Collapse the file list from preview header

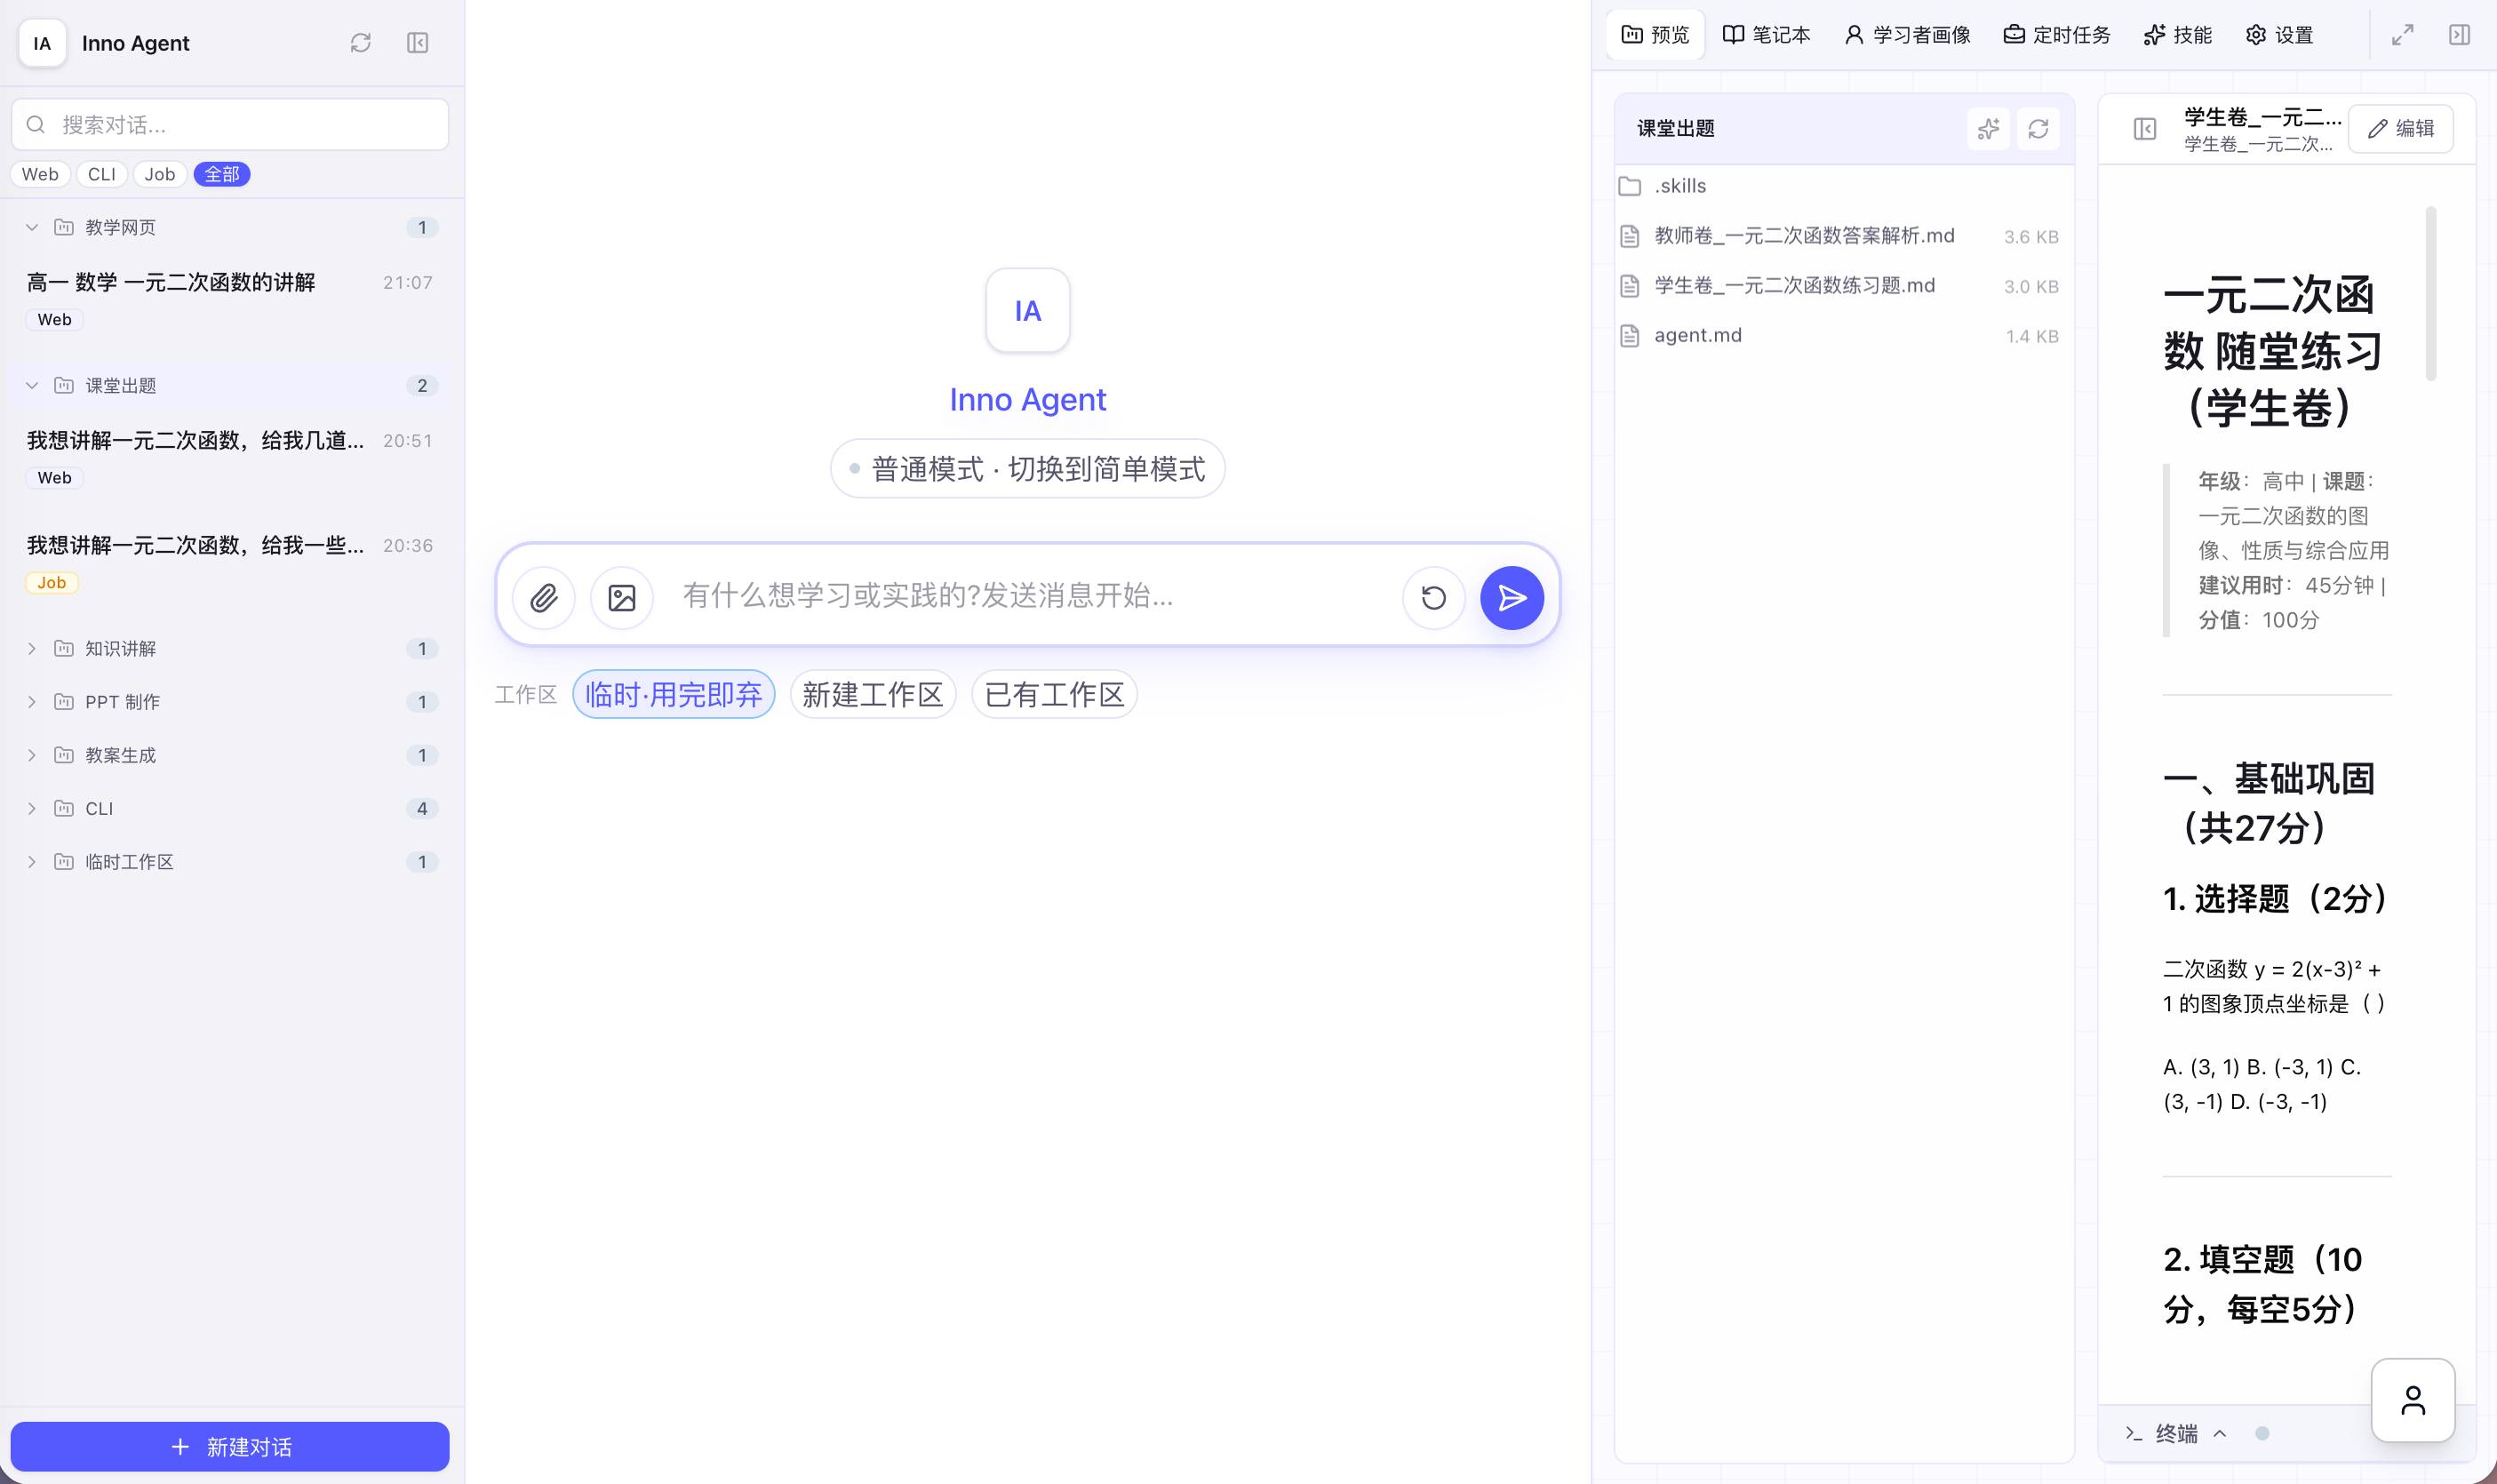(2145, 129)
